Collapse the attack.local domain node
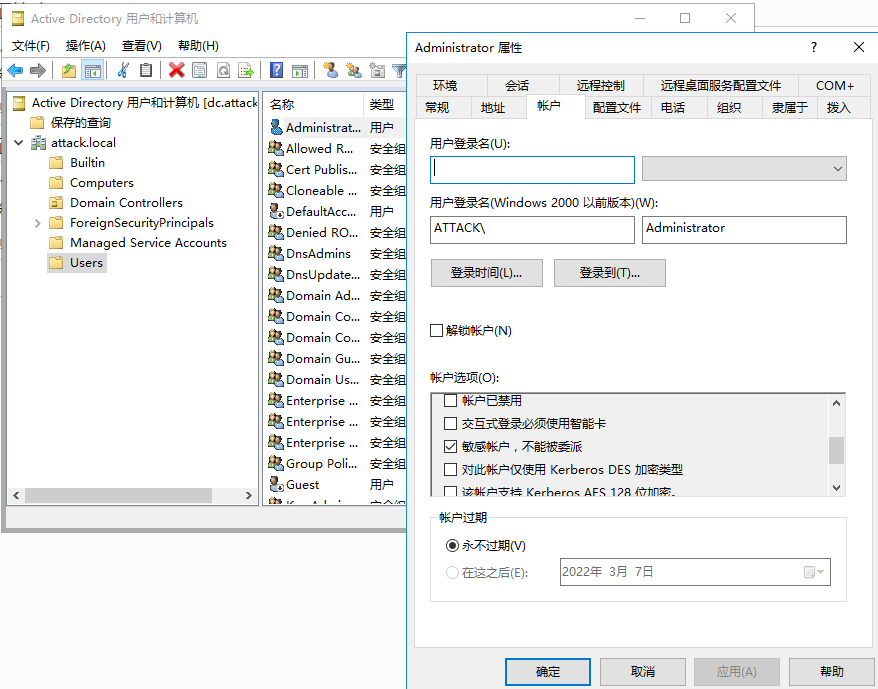Image resolution: width=878 pixels, height=689 pixels. [x=18, y=143]
